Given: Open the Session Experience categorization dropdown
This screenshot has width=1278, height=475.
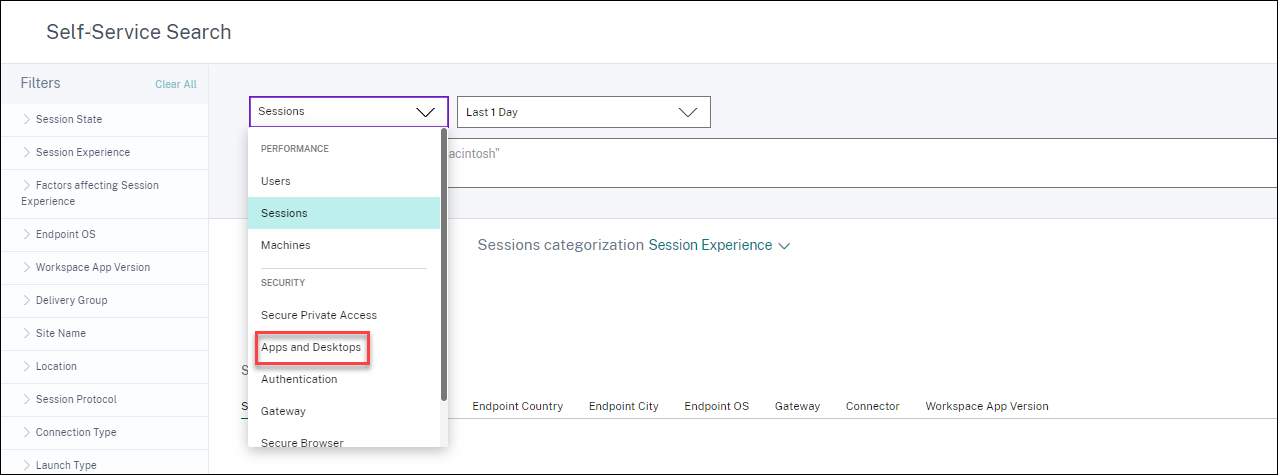Looking at the screenshot, I should [x=719, y=245].
